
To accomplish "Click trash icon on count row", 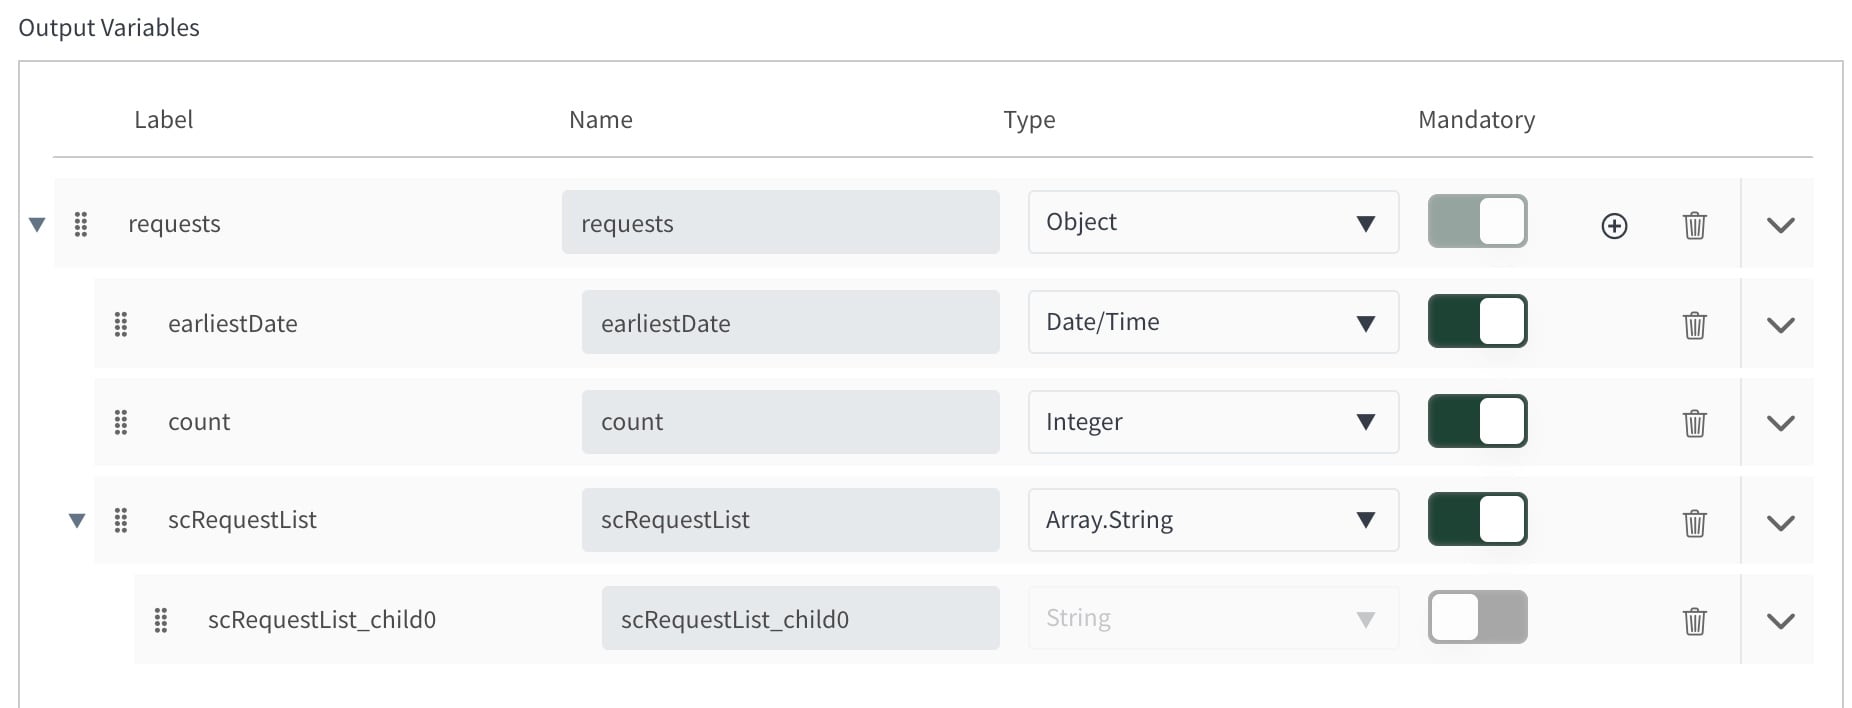I will (x=1694, y=423).
